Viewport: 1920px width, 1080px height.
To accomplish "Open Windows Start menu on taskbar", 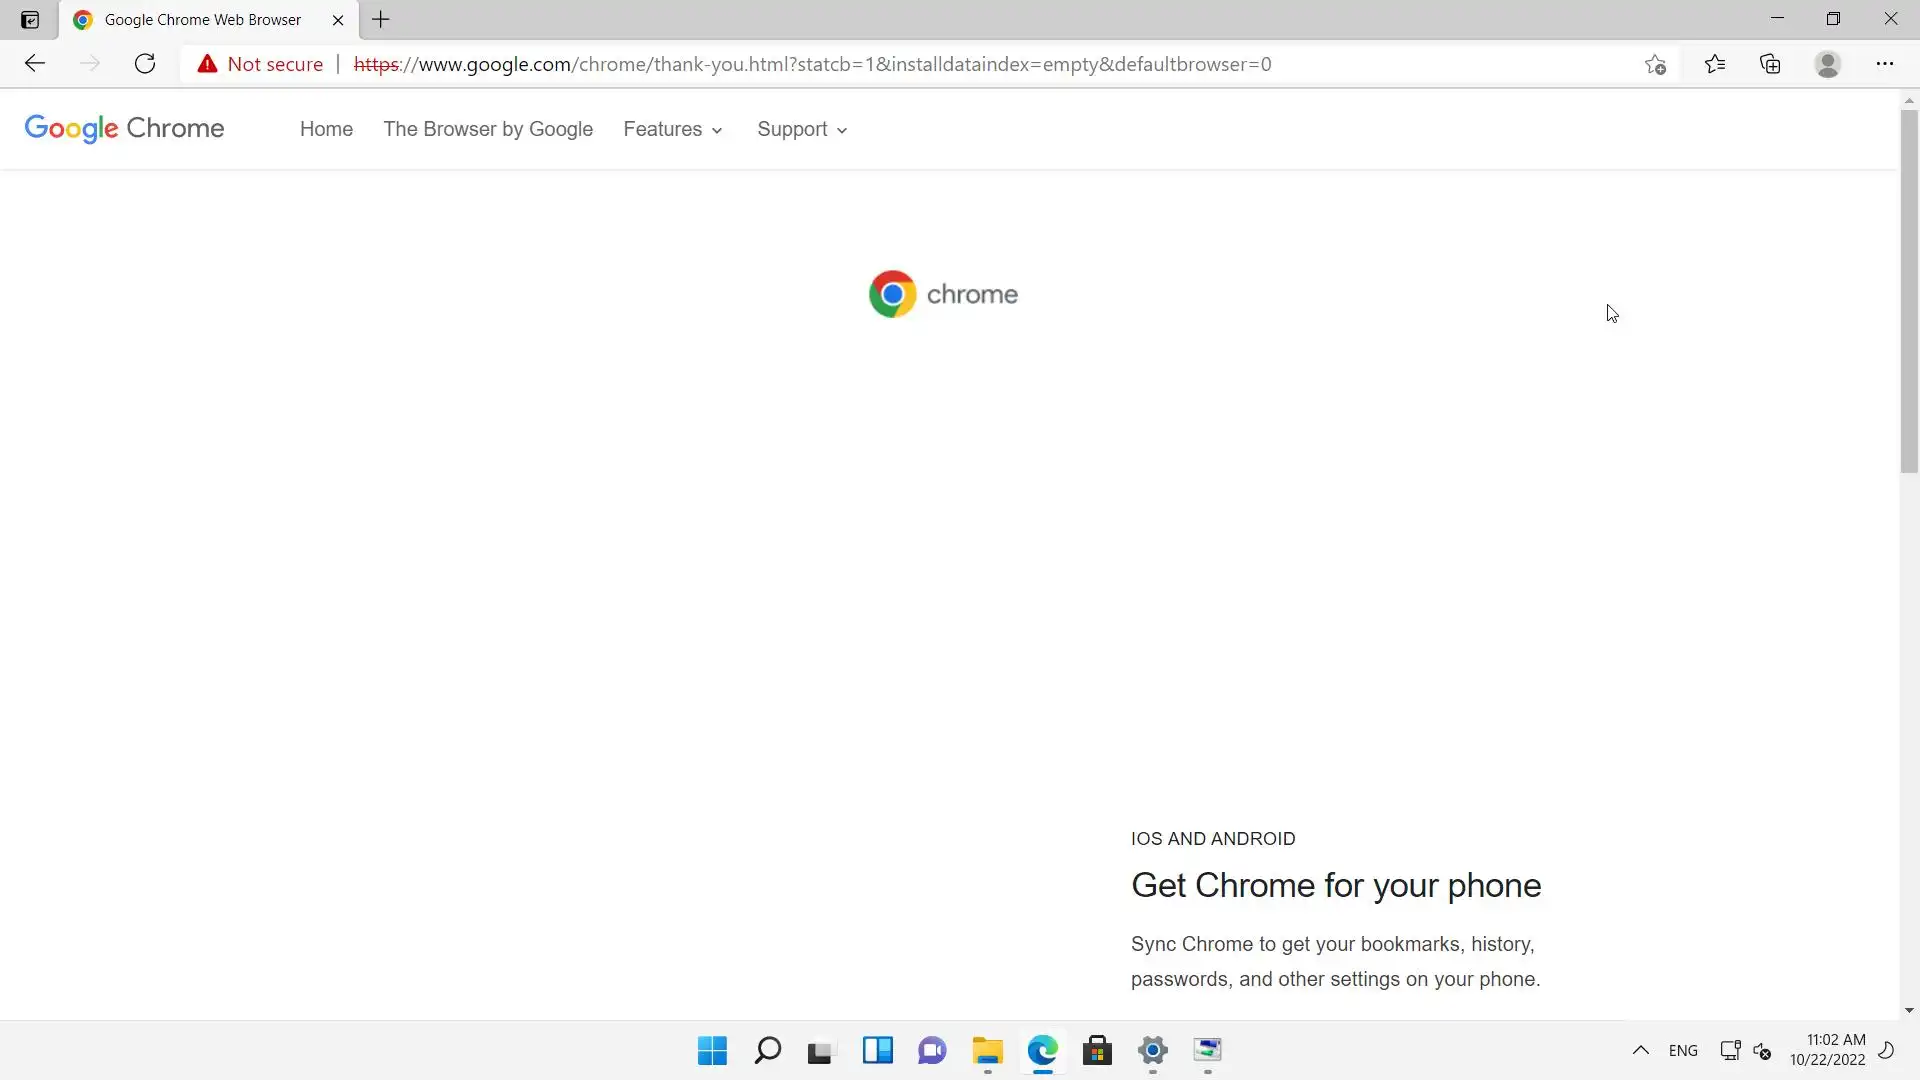I will (x=712, y=1050).
